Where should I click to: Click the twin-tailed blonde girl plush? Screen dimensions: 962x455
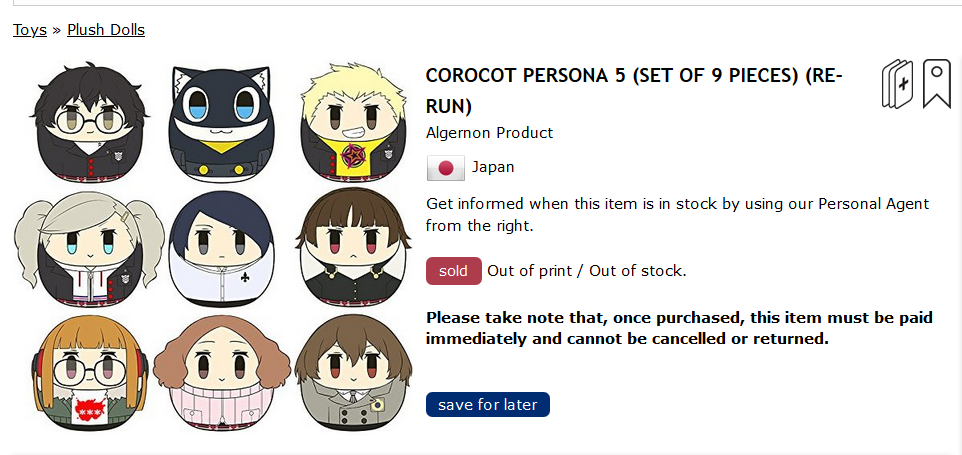pyautogui.click(x=90, y=250)
